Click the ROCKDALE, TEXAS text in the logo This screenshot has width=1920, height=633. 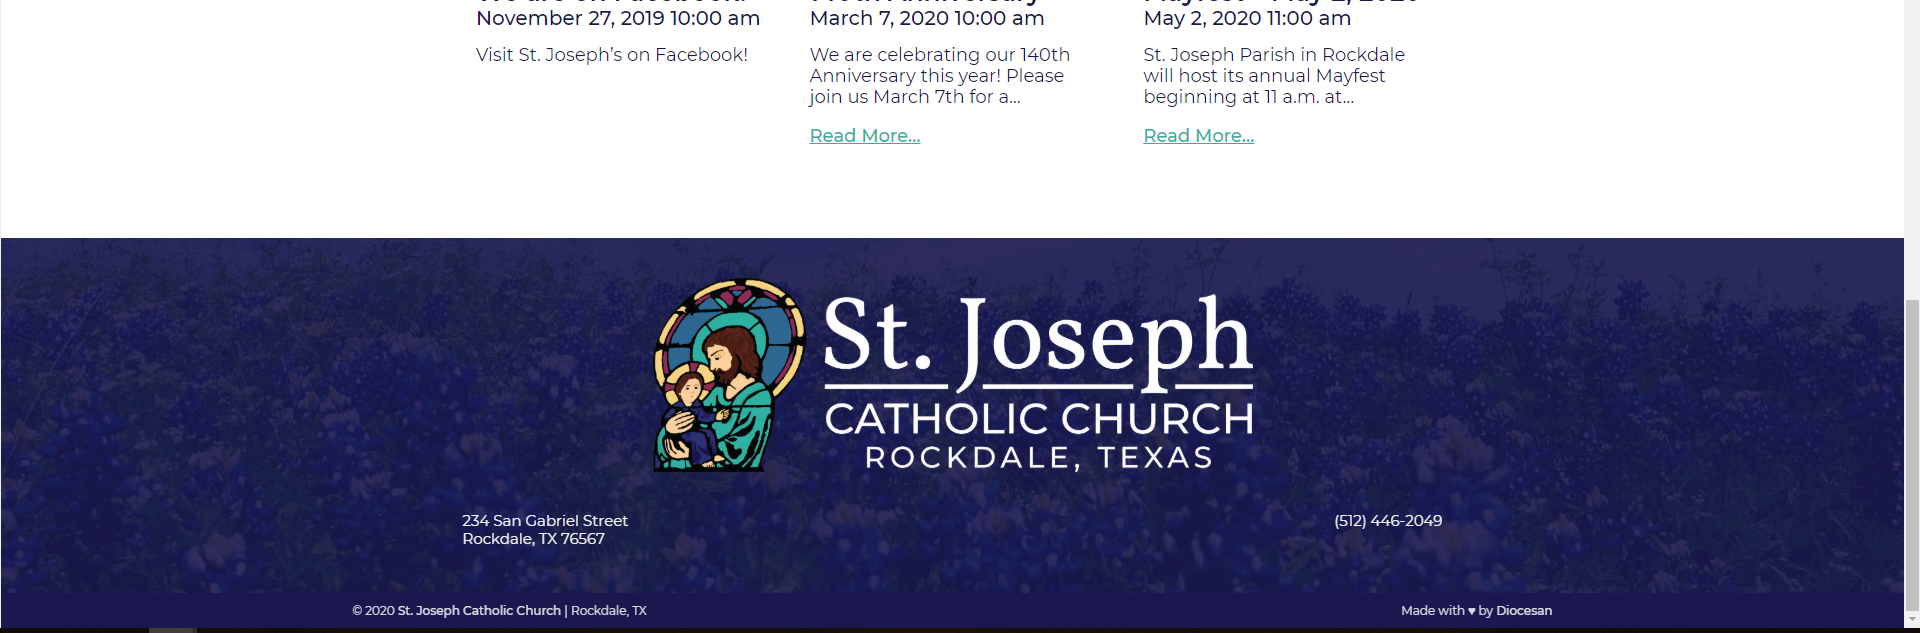[x=1038, y=458]
